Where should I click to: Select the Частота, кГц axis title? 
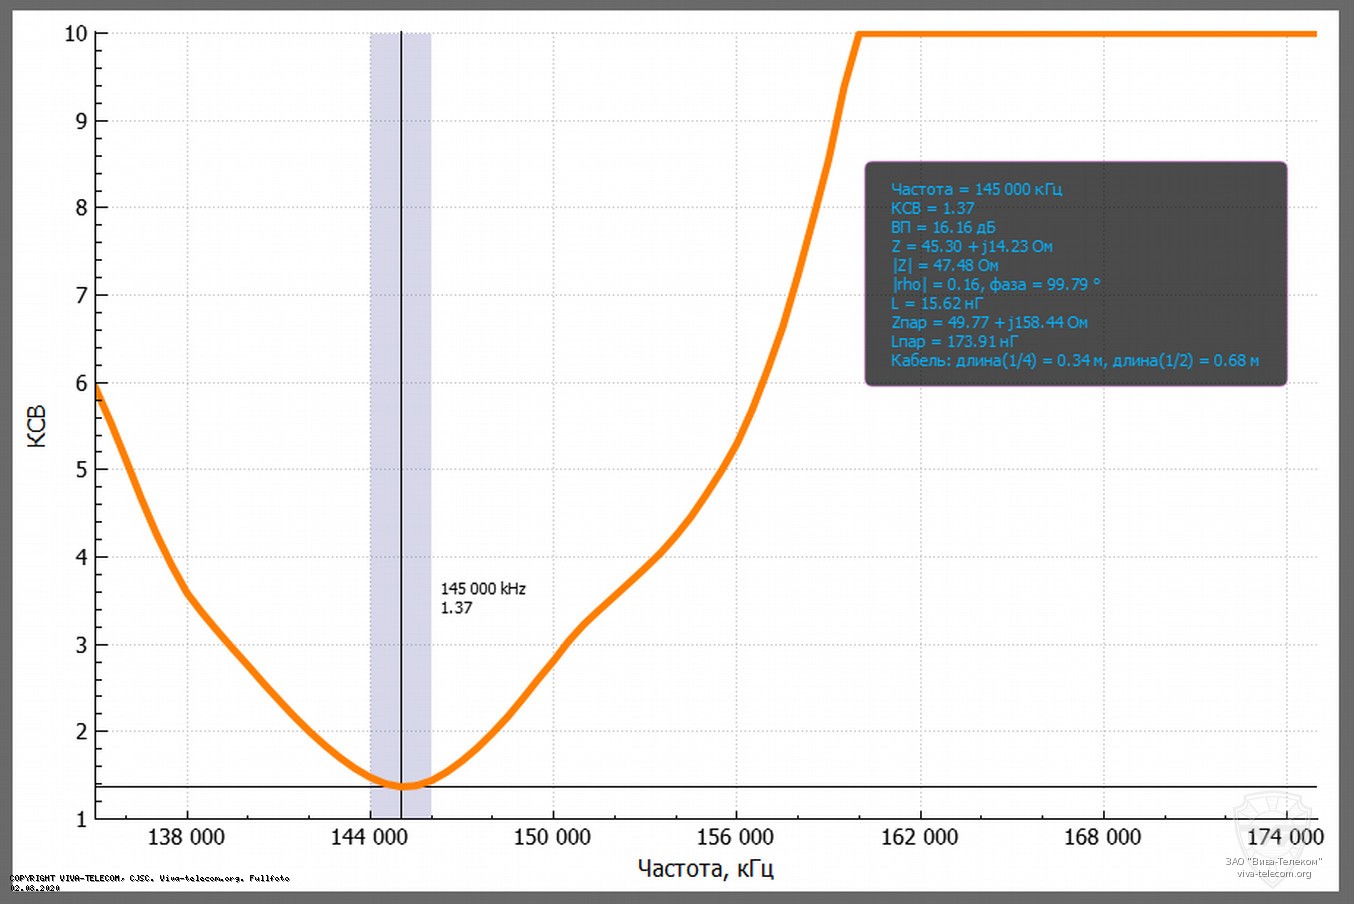click(x=704, y=868)
